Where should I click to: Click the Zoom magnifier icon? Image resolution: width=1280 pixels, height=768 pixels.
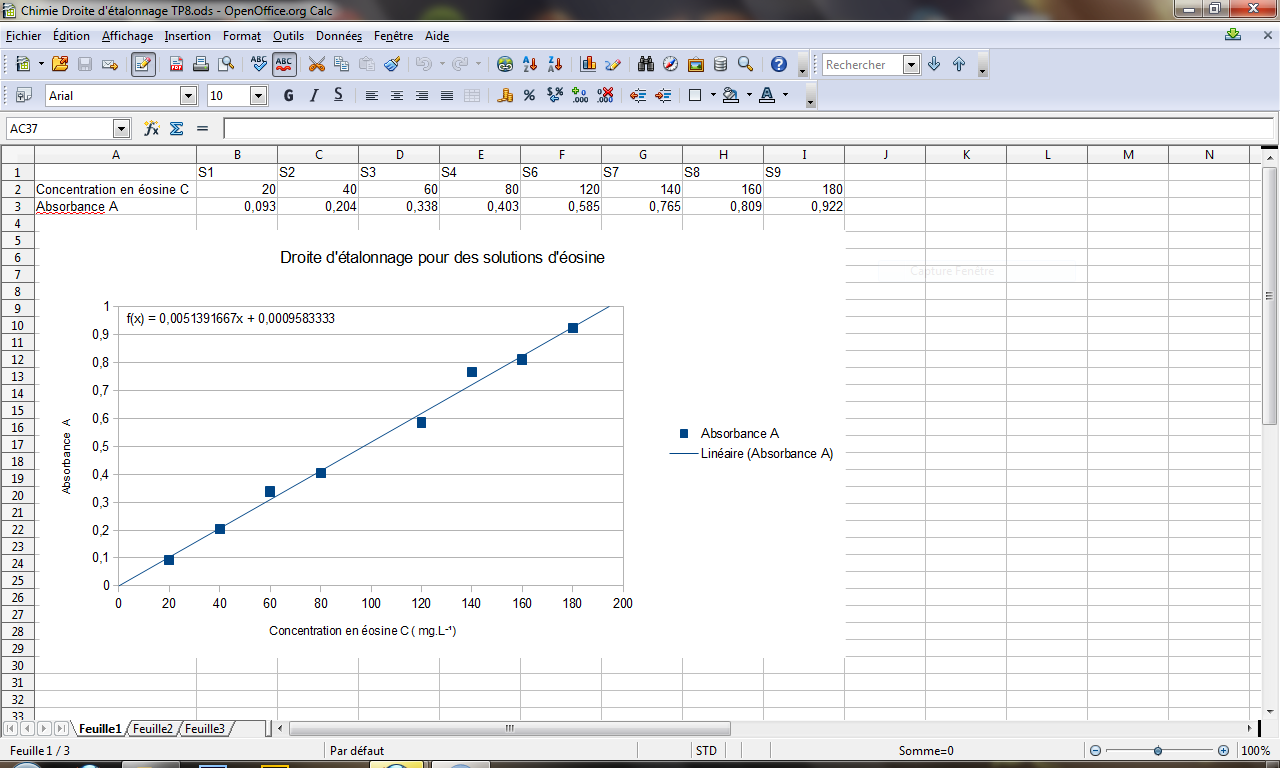click(746, 64)
